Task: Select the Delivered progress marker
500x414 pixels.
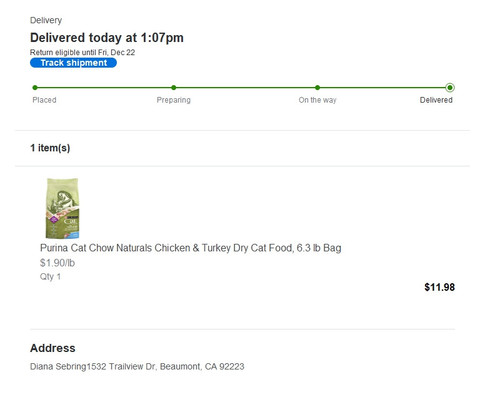Action: point(450,88)
